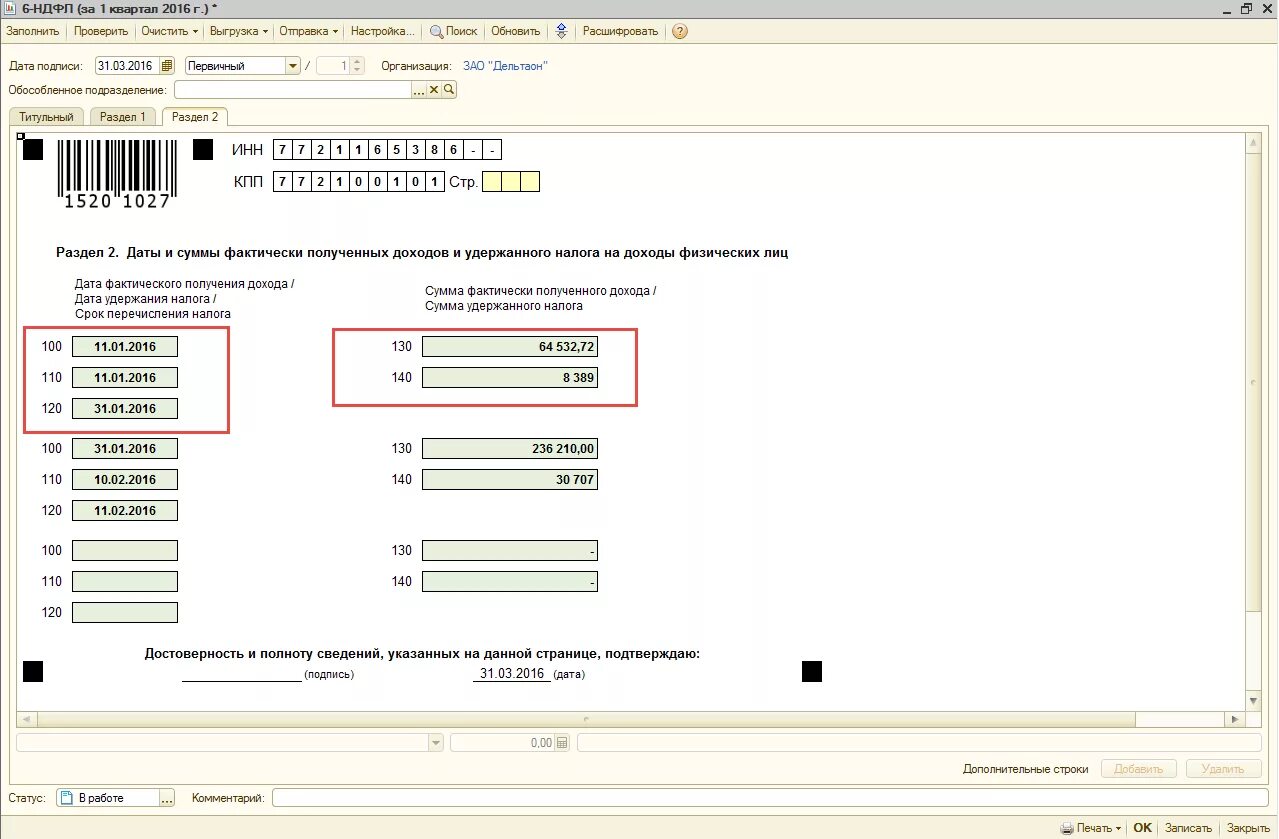Select line 120 date field 11.02.2016

[125, 510]
